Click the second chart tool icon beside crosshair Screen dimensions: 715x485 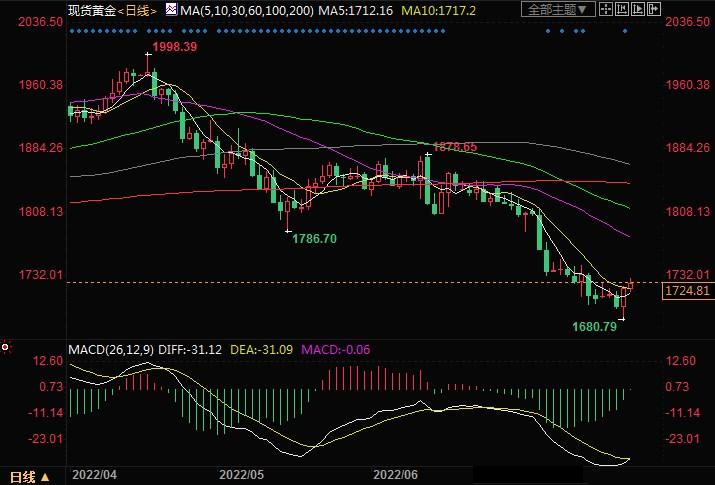[x=626, y=9]
